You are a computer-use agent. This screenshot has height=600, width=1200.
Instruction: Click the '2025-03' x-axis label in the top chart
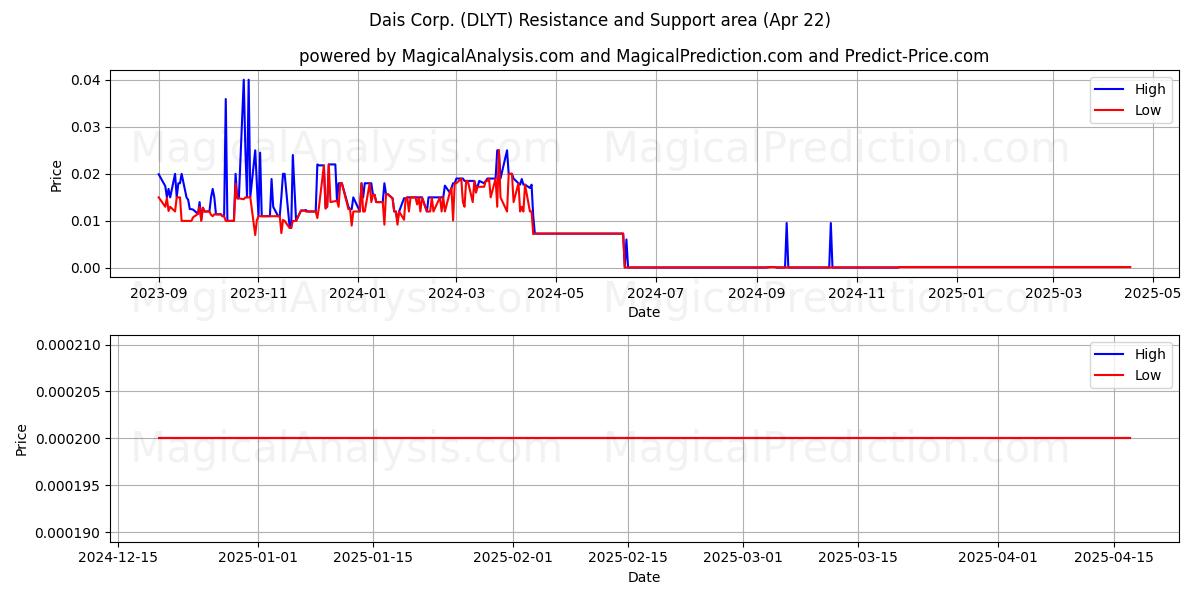[x=1053, y=293]
